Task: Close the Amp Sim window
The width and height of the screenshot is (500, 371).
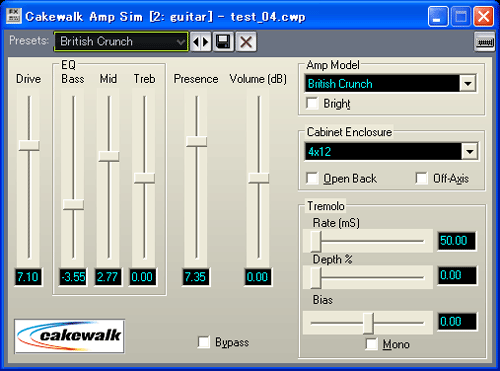Action: [483, 16]
